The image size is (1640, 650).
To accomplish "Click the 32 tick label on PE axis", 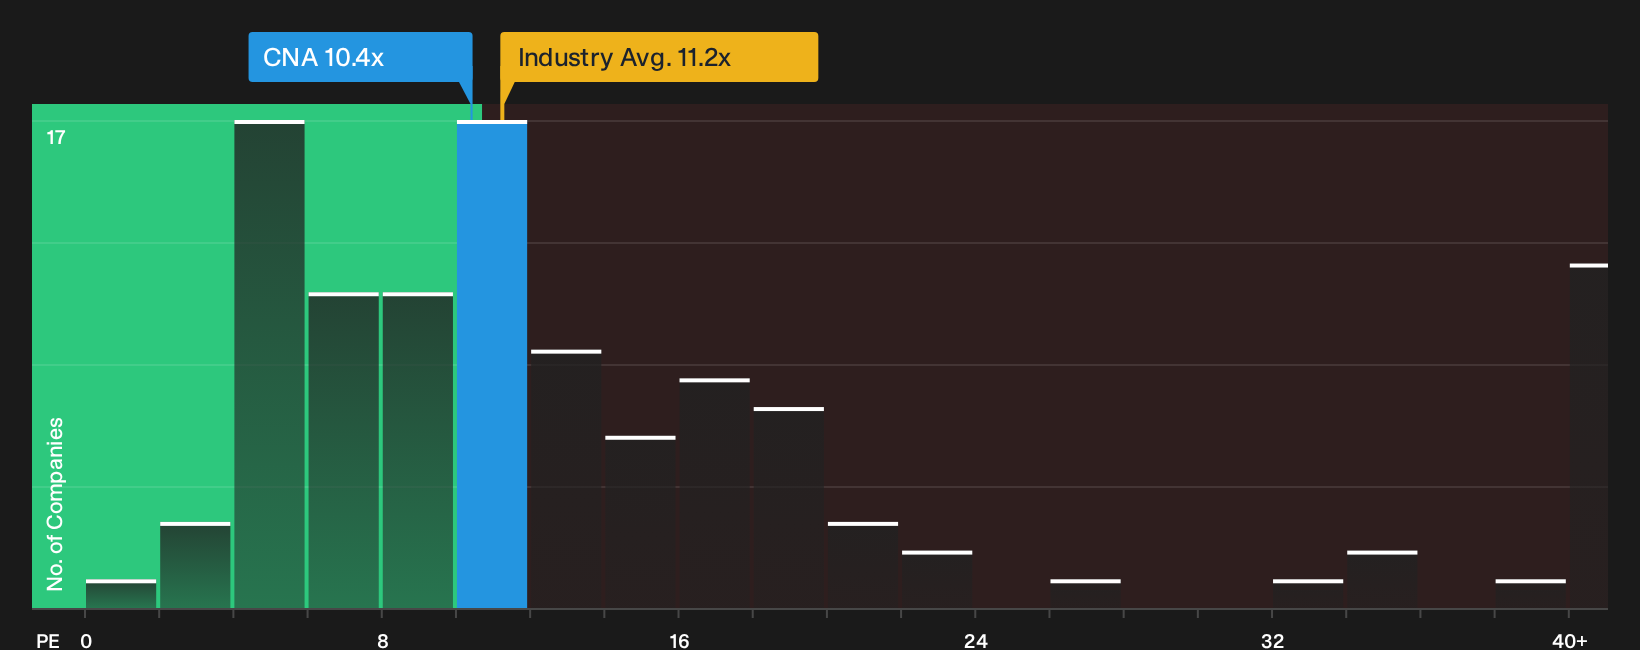I will point(1272,641).
